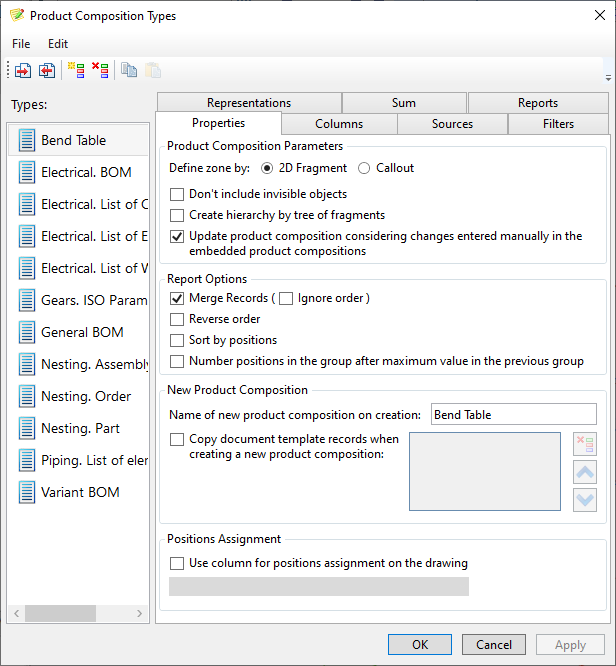Select Electrical. List of E type text
Image resolution: width=616 pixels, height=666 pixels.
click(94, 236)
